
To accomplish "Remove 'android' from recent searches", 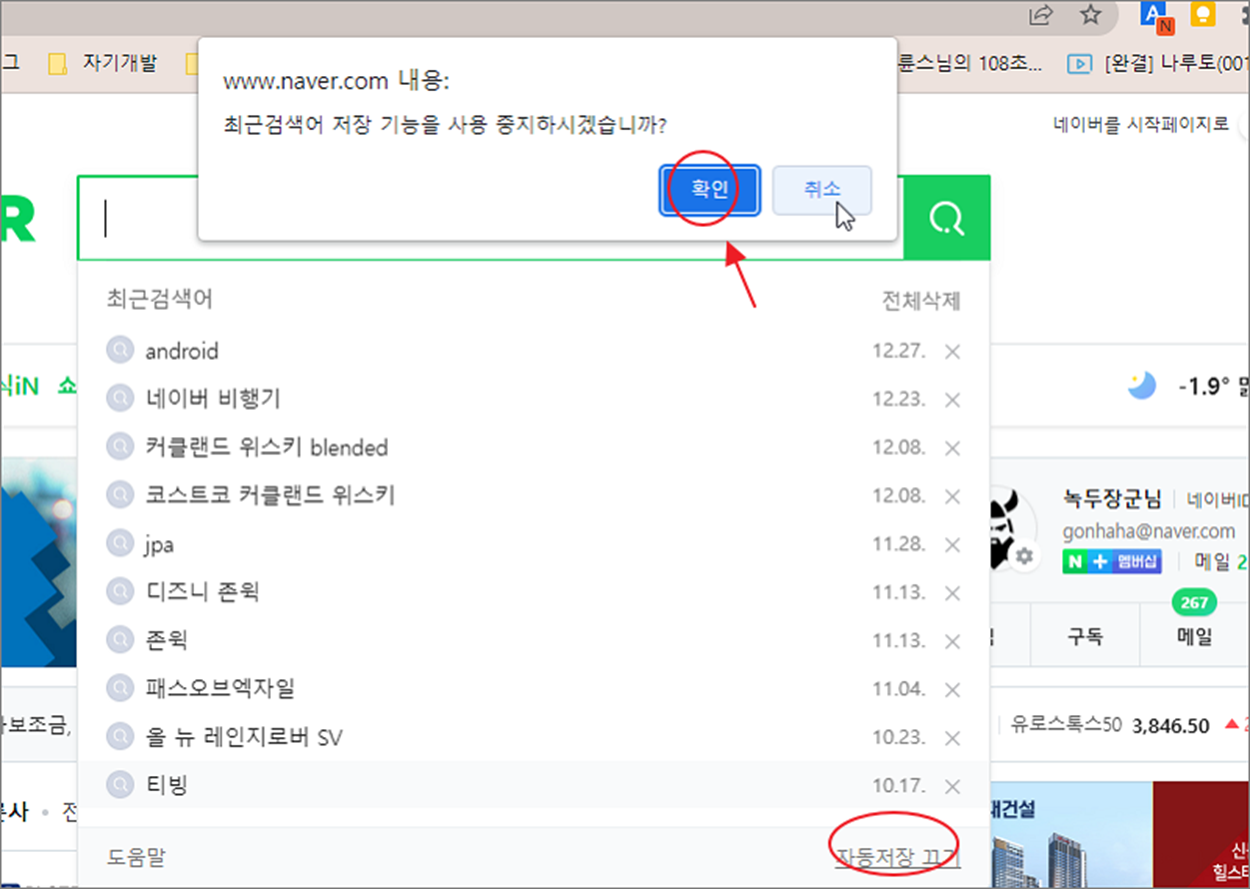I will pyautogui.click(x=952, y=352).
